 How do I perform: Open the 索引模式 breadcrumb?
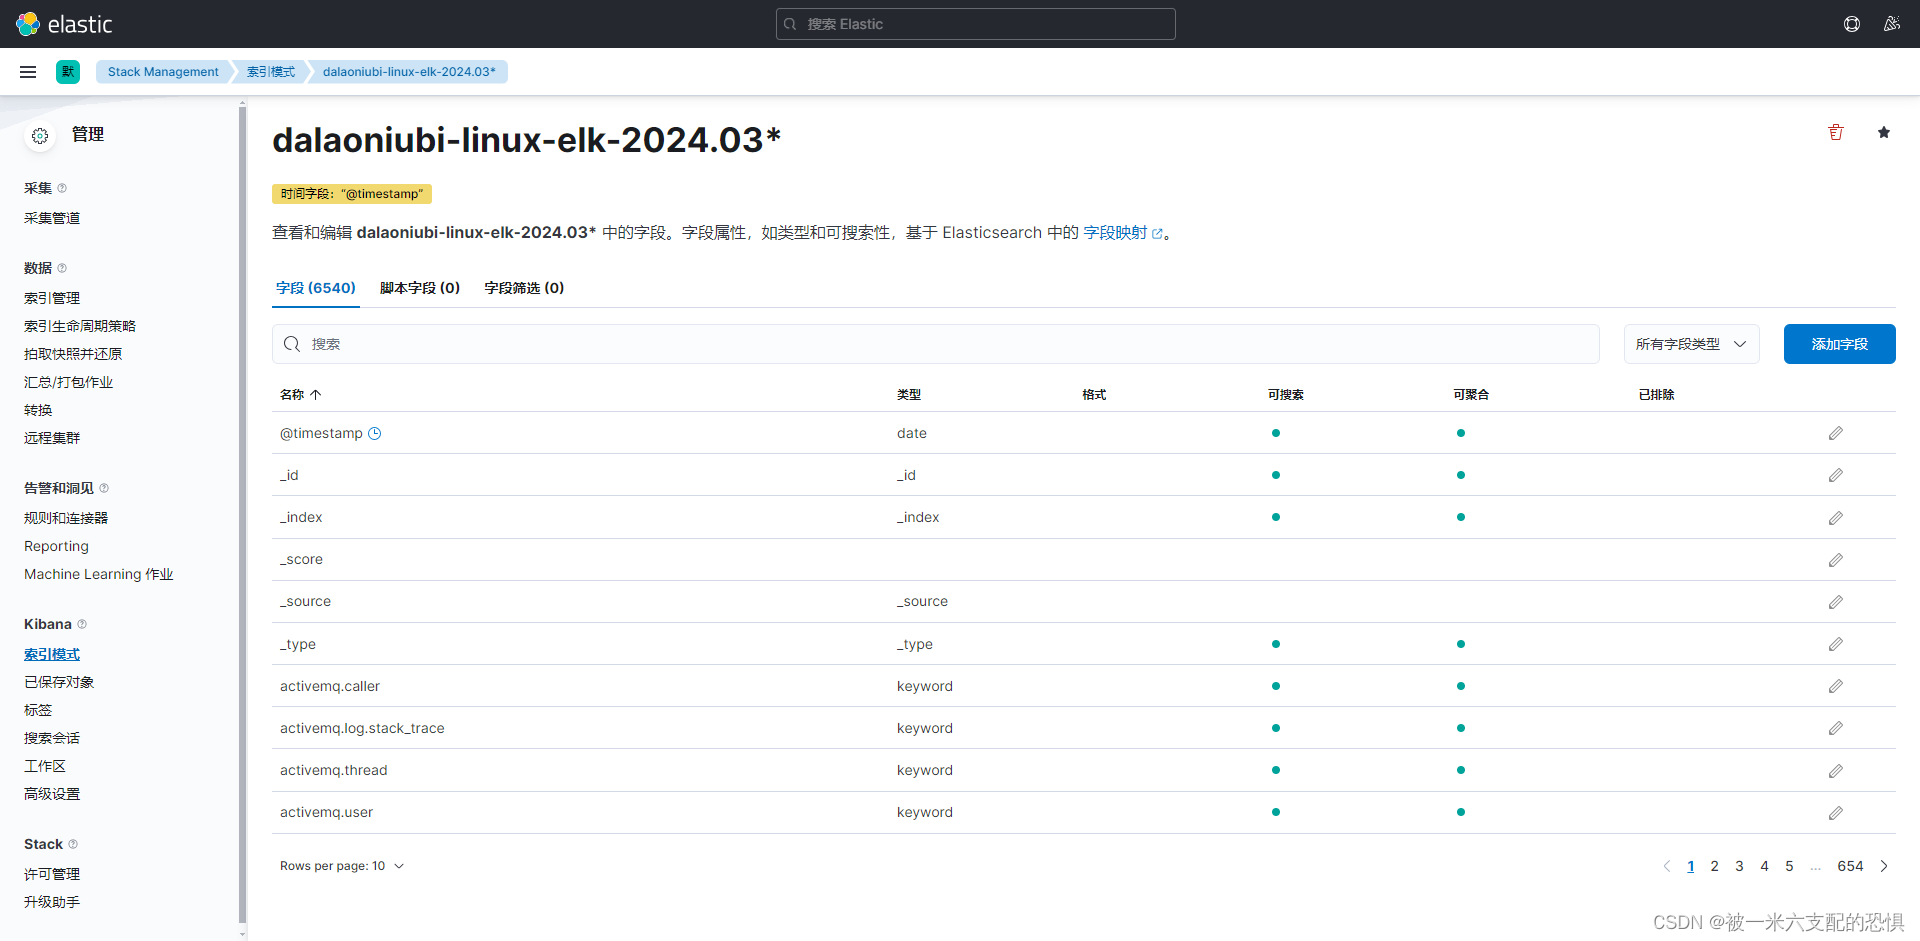click(x=271, y=72)
